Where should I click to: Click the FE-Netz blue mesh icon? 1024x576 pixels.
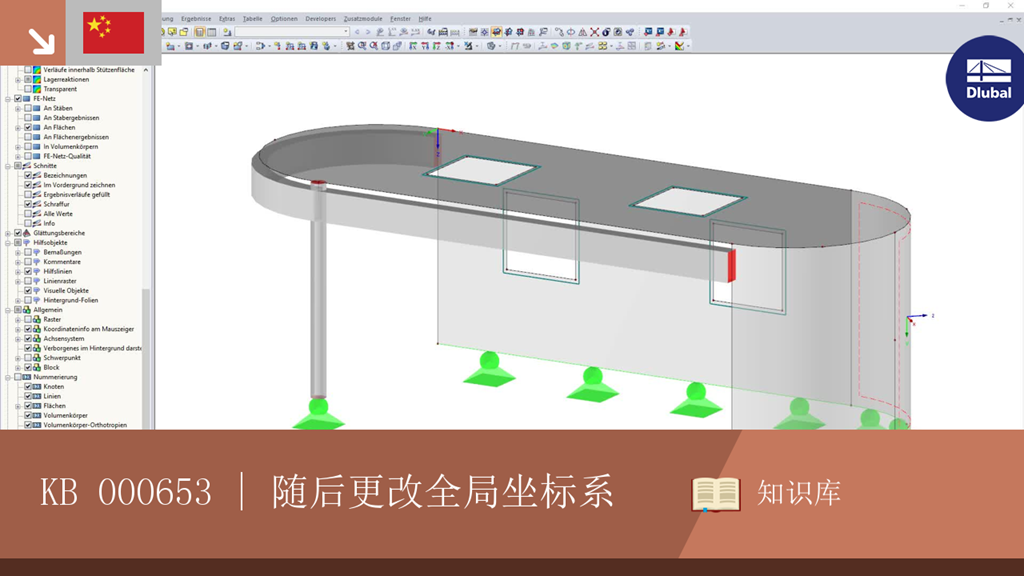(x=27, y=99)
